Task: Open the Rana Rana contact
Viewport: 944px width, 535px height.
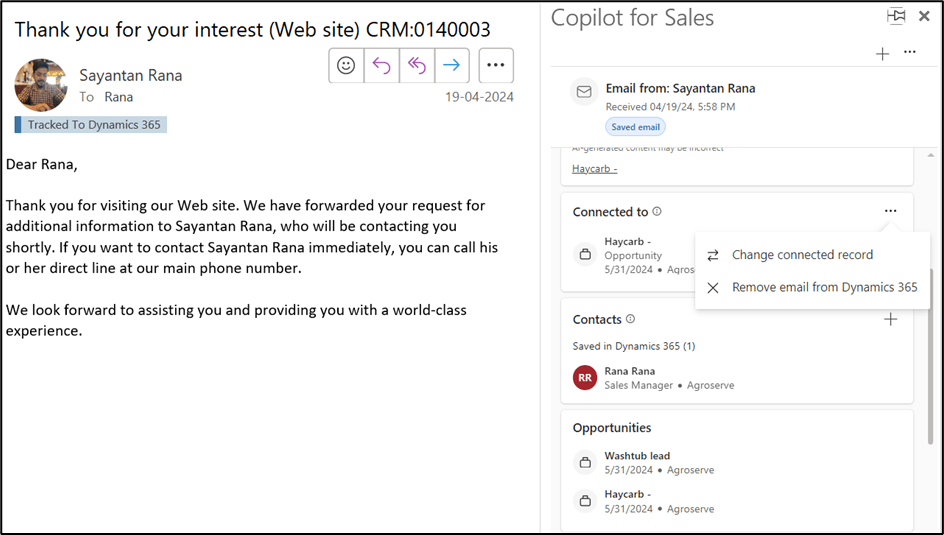Action: click(x=629, y=371)
